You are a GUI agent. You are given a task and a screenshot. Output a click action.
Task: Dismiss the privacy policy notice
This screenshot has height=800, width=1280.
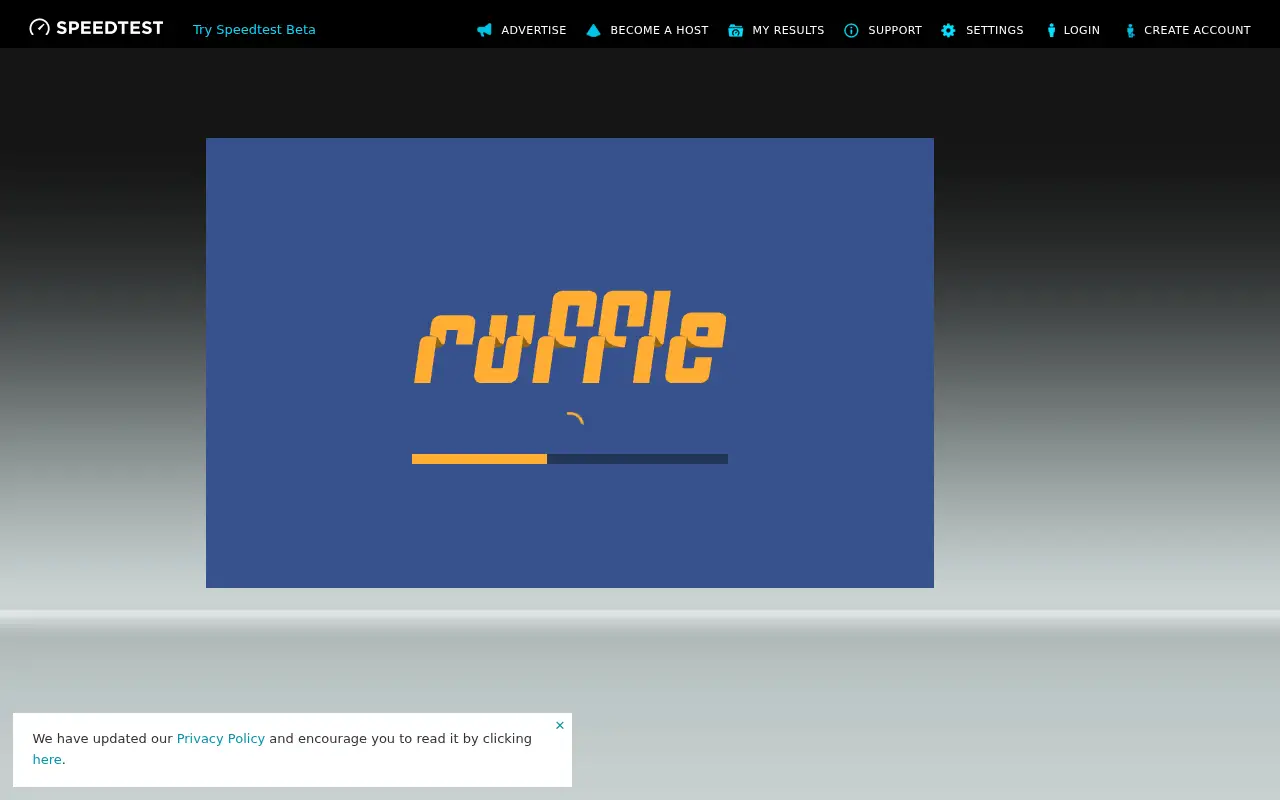pyautogui.click(x=560, y=725)
